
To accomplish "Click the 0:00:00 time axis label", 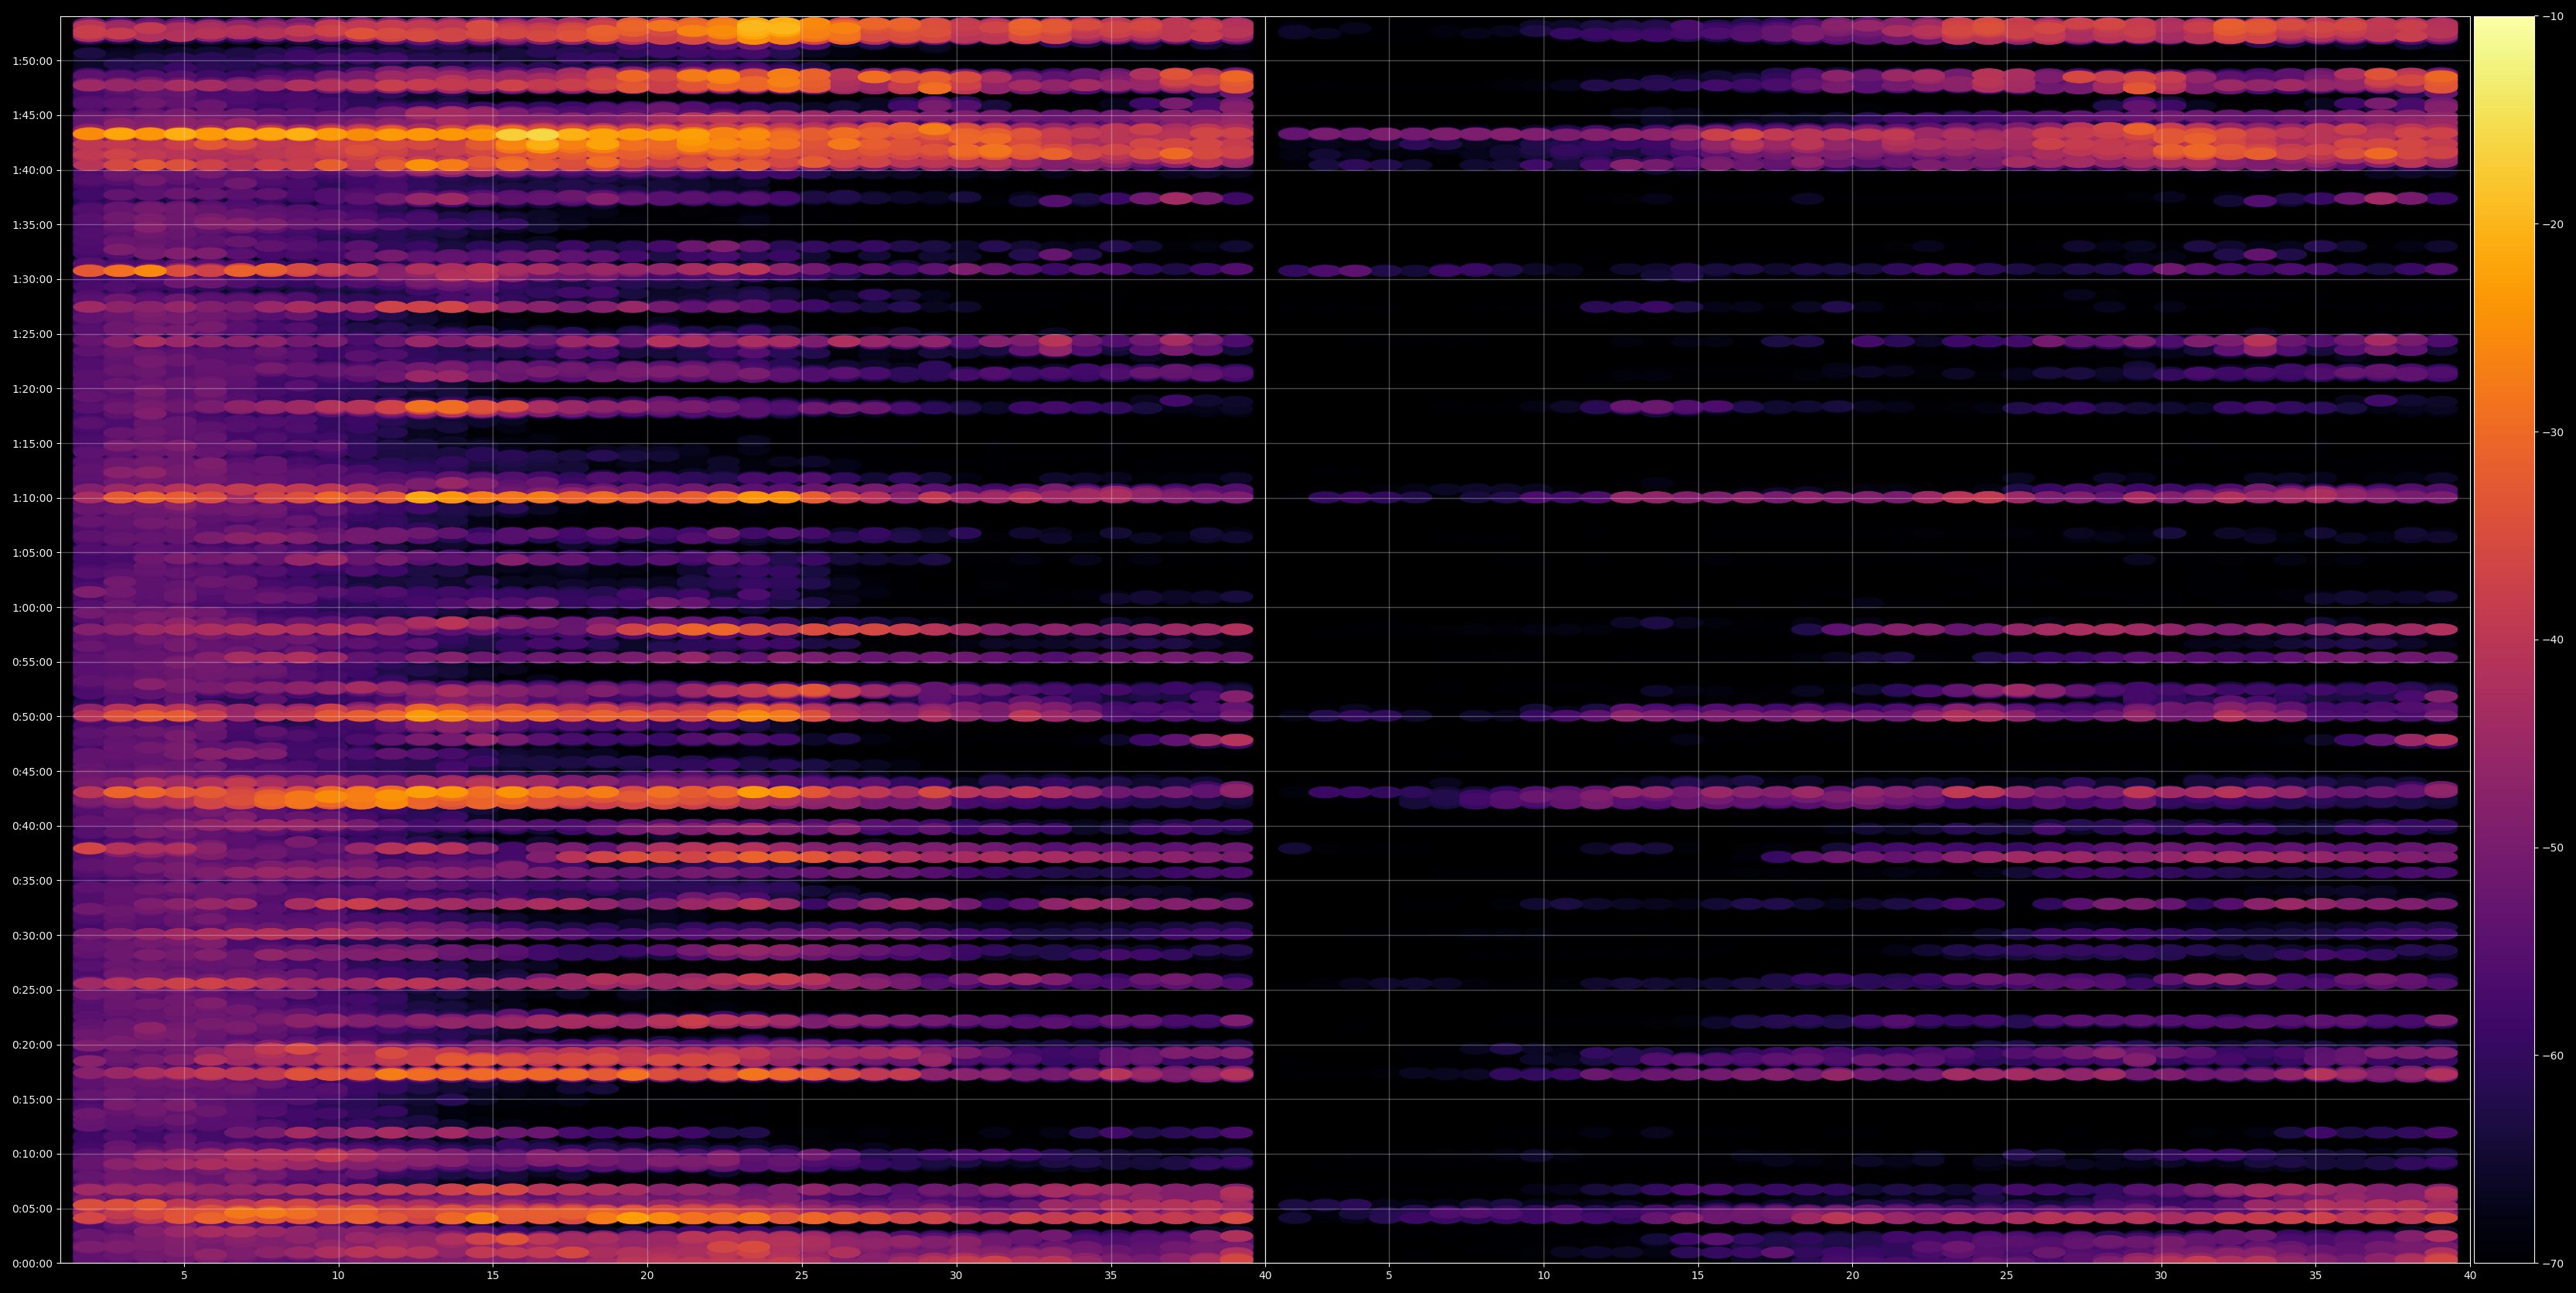I will tap(32, 1263).
